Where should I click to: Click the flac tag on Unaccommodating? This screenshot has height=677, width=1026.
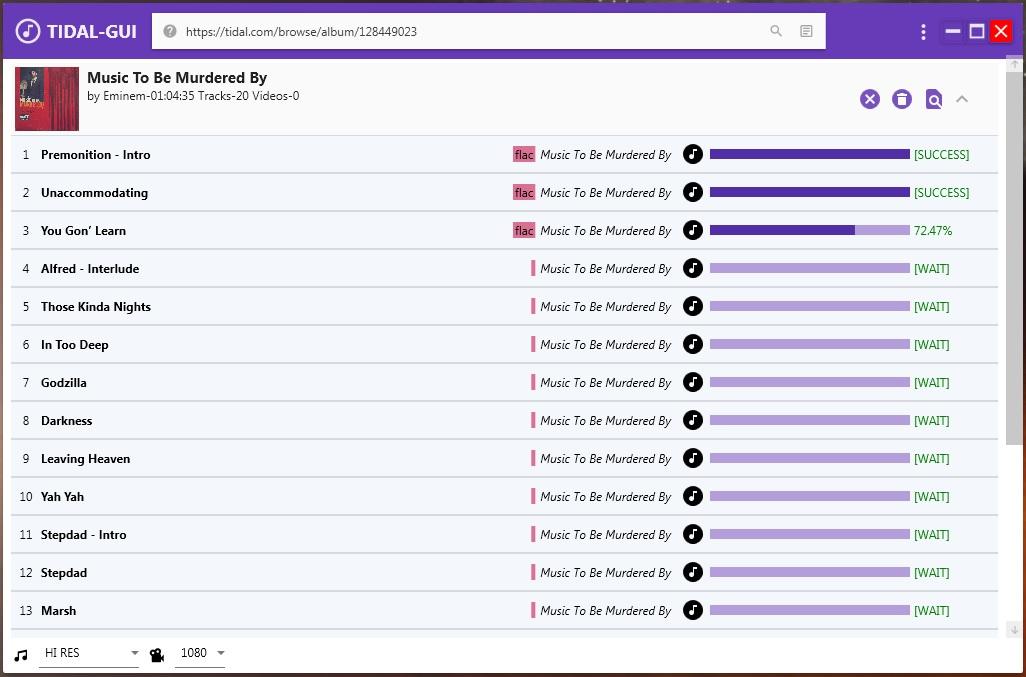point(524,193)
